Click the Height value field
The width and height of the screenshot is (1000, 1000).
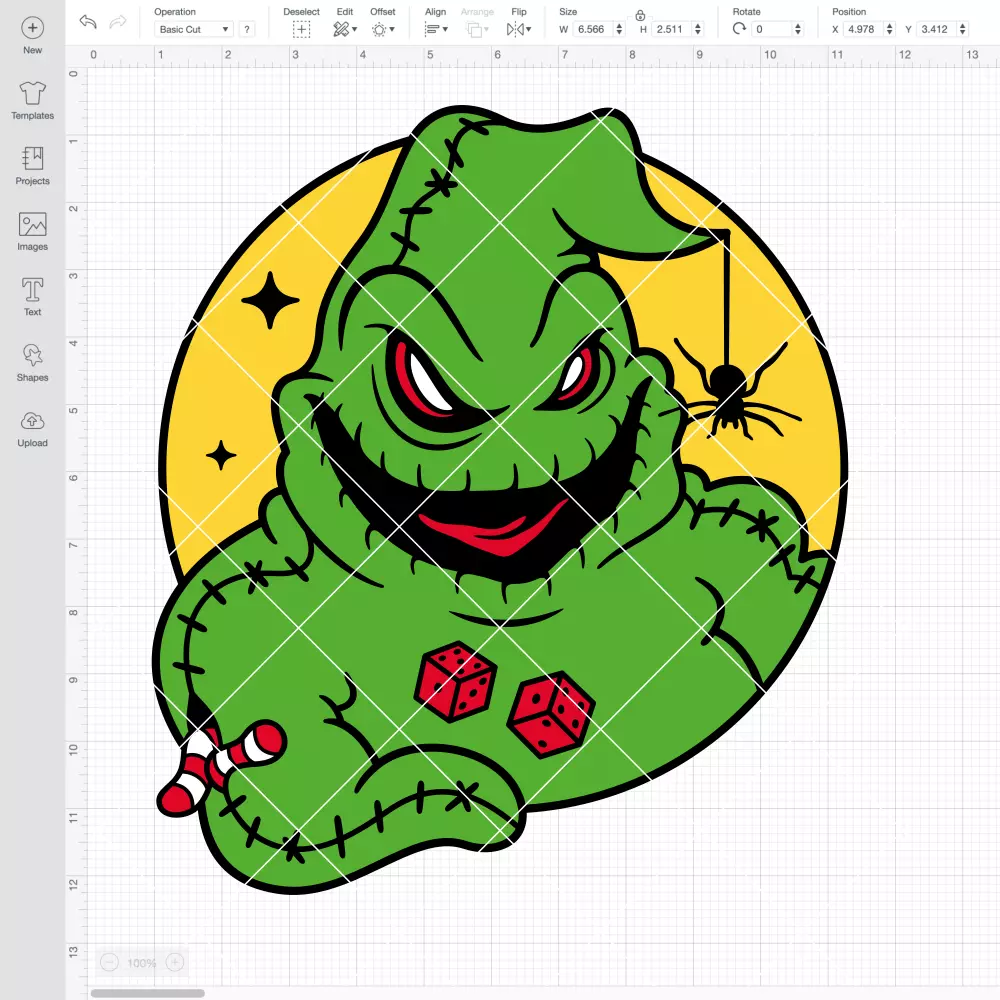pos(670,29)
